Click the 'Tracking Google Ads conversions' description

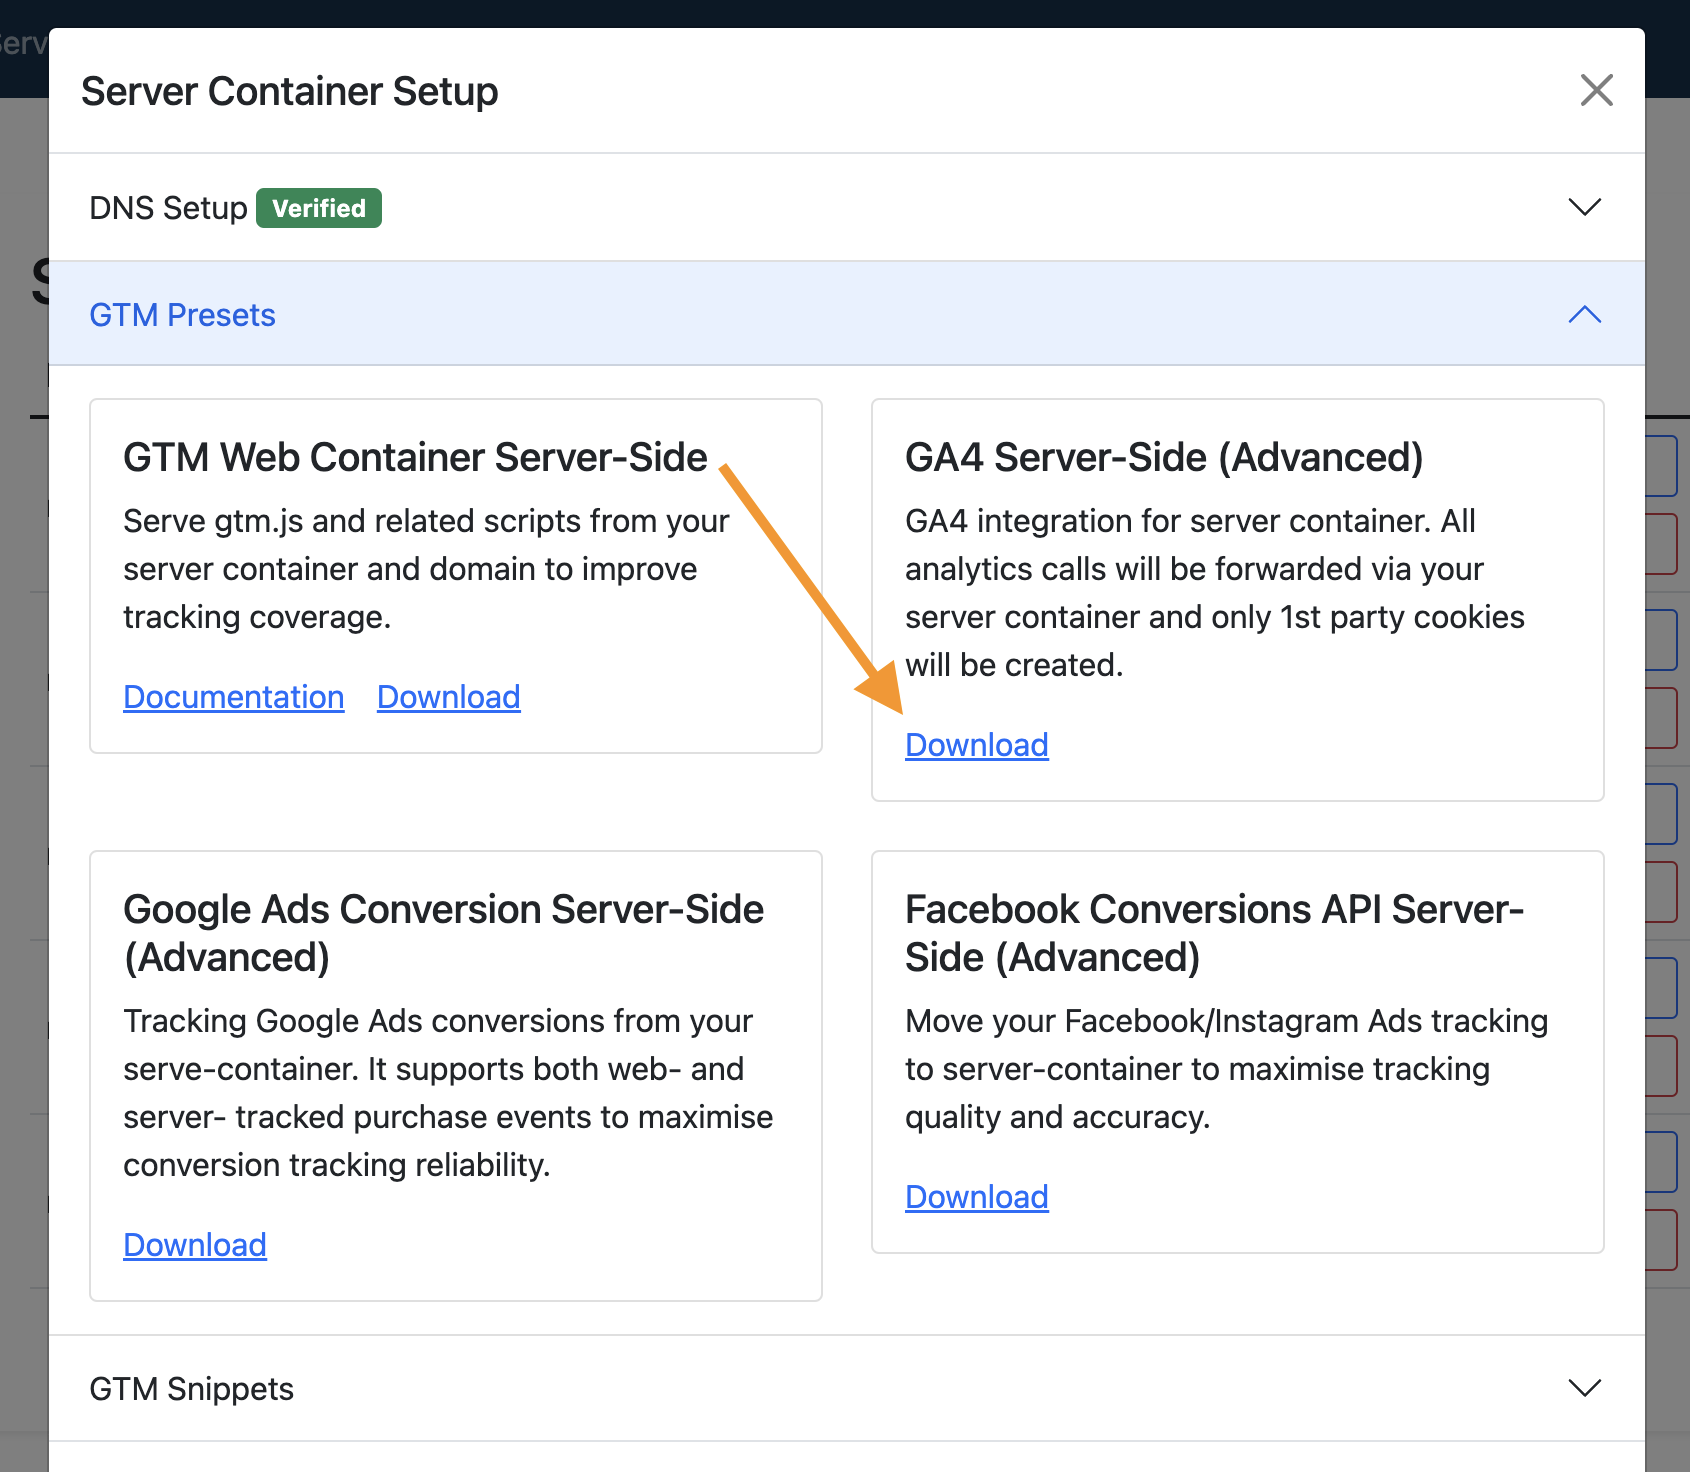pos(448,1093)
